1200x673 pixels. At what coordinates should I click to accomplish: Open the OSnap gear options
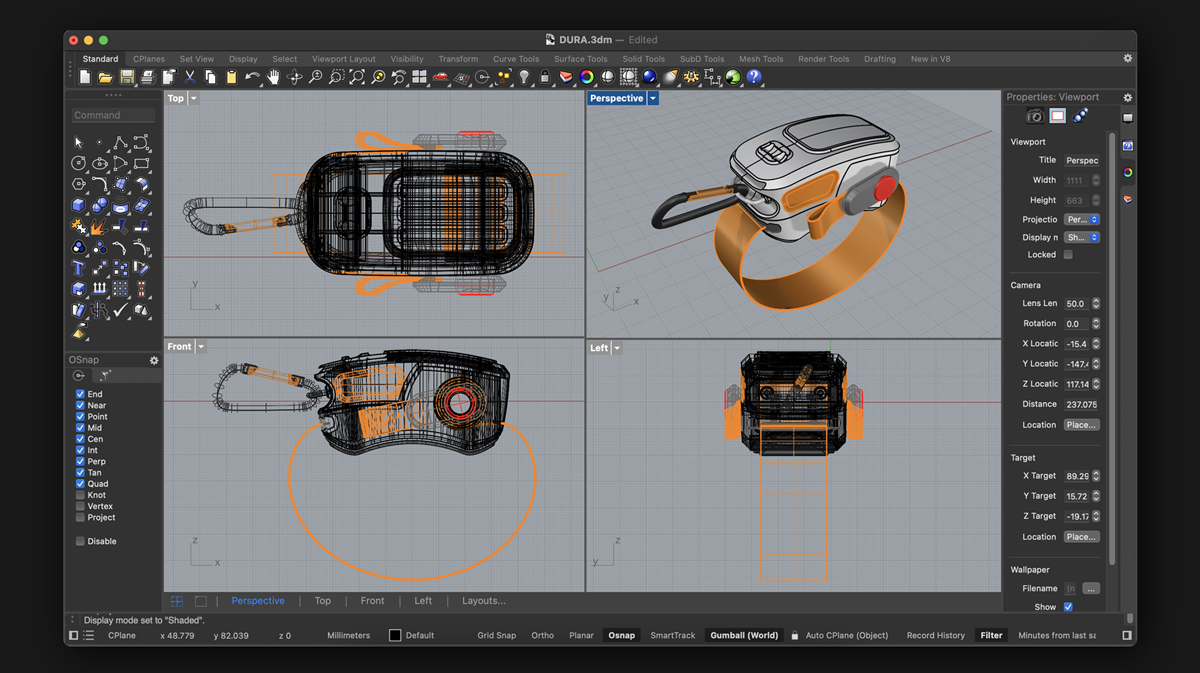[x=154, y=360]
